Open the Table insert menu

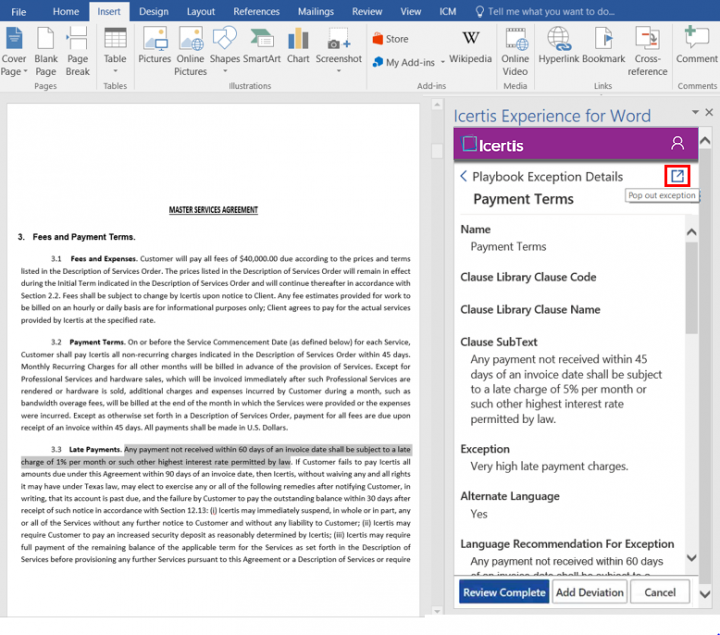tap(115, 51)
